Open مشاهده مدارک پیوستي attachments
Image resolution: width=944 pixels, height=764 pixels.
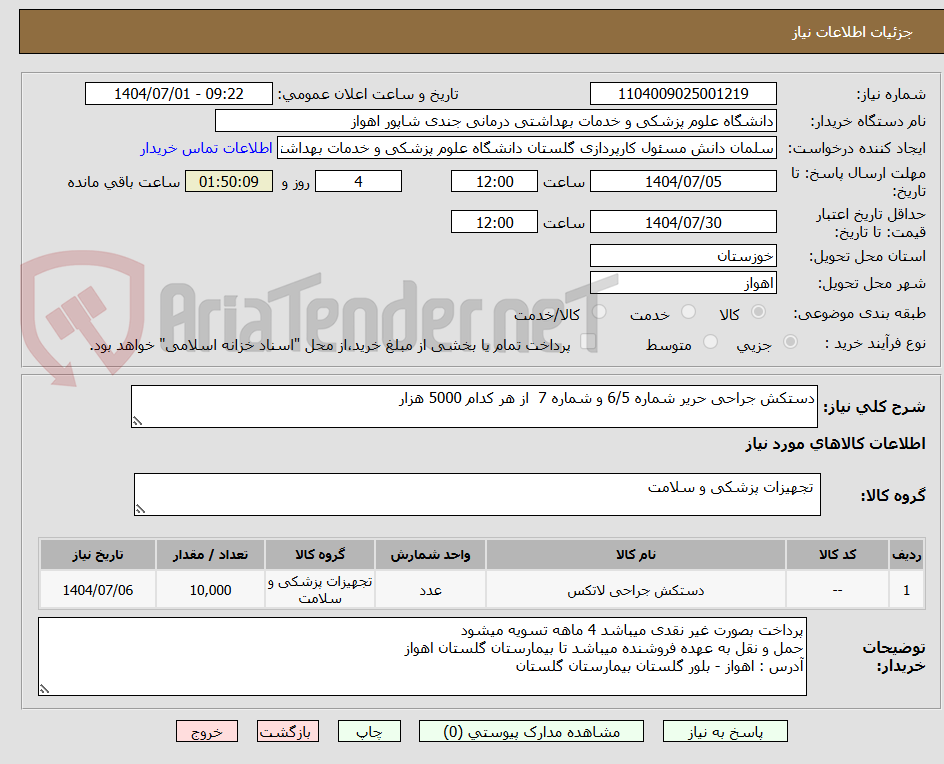(555, 731)
